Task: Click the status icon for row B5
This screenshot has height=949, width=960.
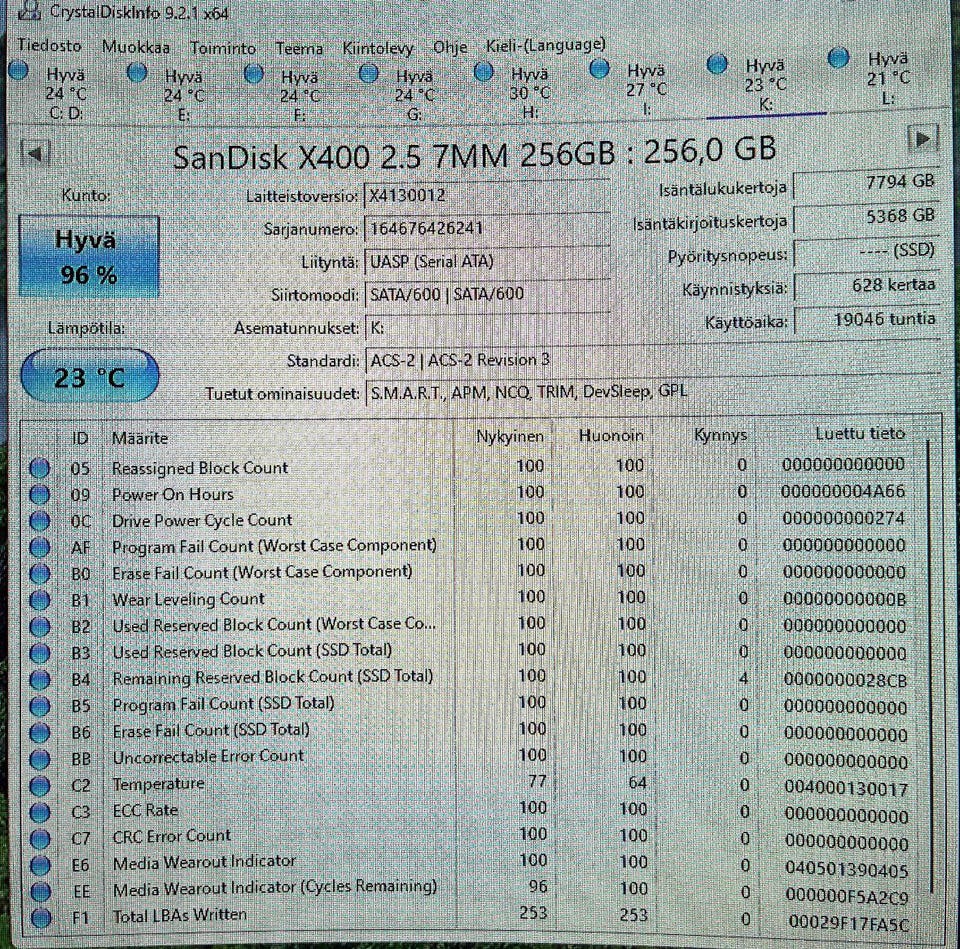Action: 39,707
